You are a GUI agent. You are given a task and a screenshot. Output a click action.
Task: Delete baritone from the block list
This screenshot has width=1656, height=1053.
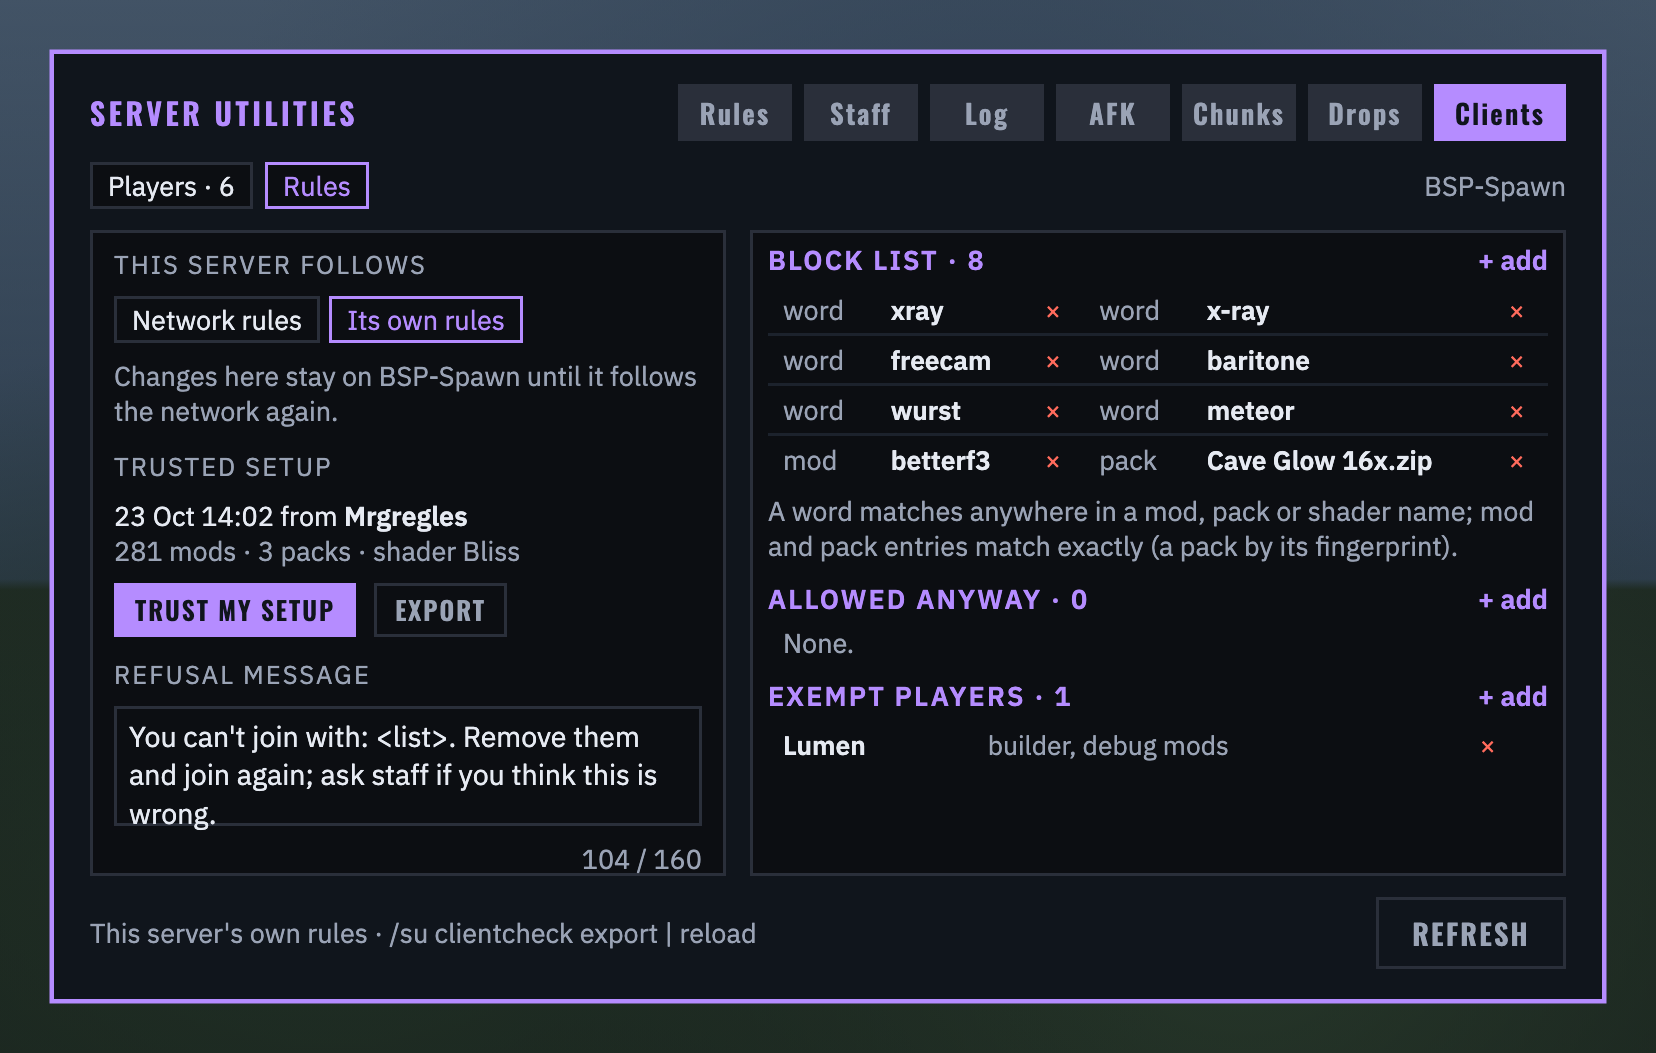(1516, 362)
